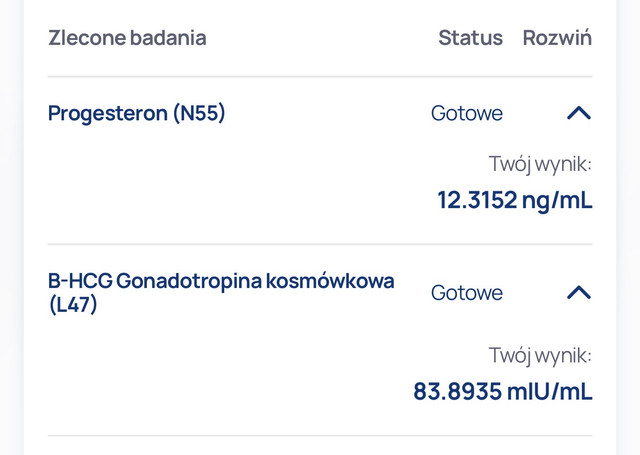Click the Zlecone badania heading

click(127, 38)
